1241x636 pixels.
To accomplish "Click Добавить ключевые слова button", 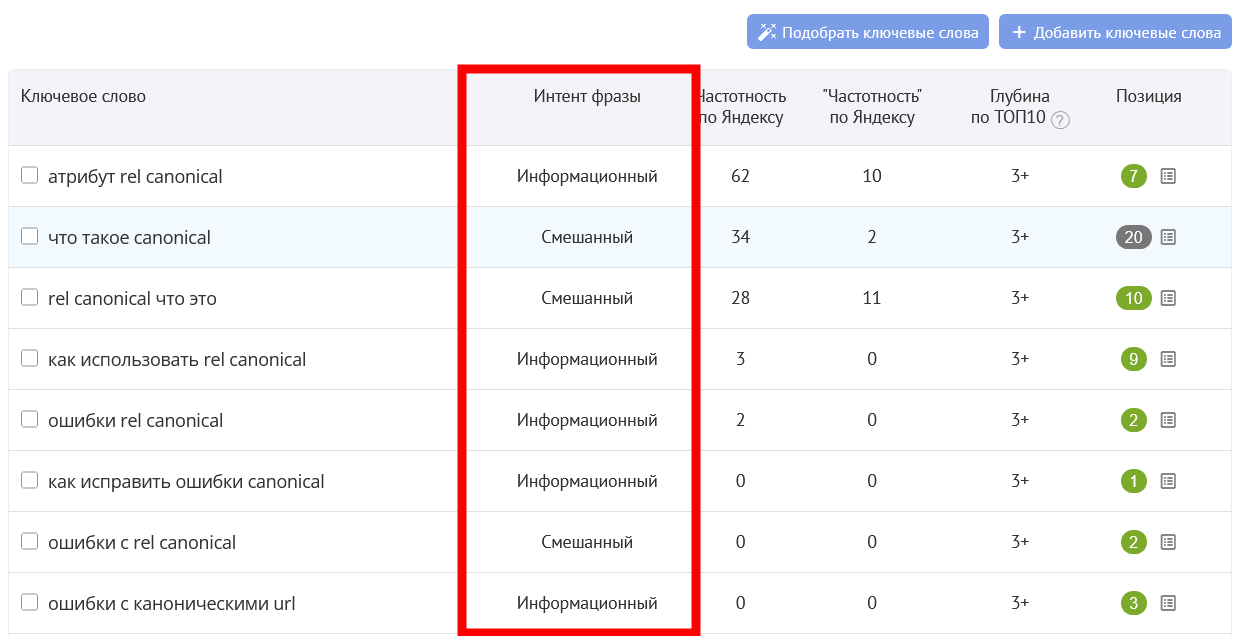I will coord(1115,32).
